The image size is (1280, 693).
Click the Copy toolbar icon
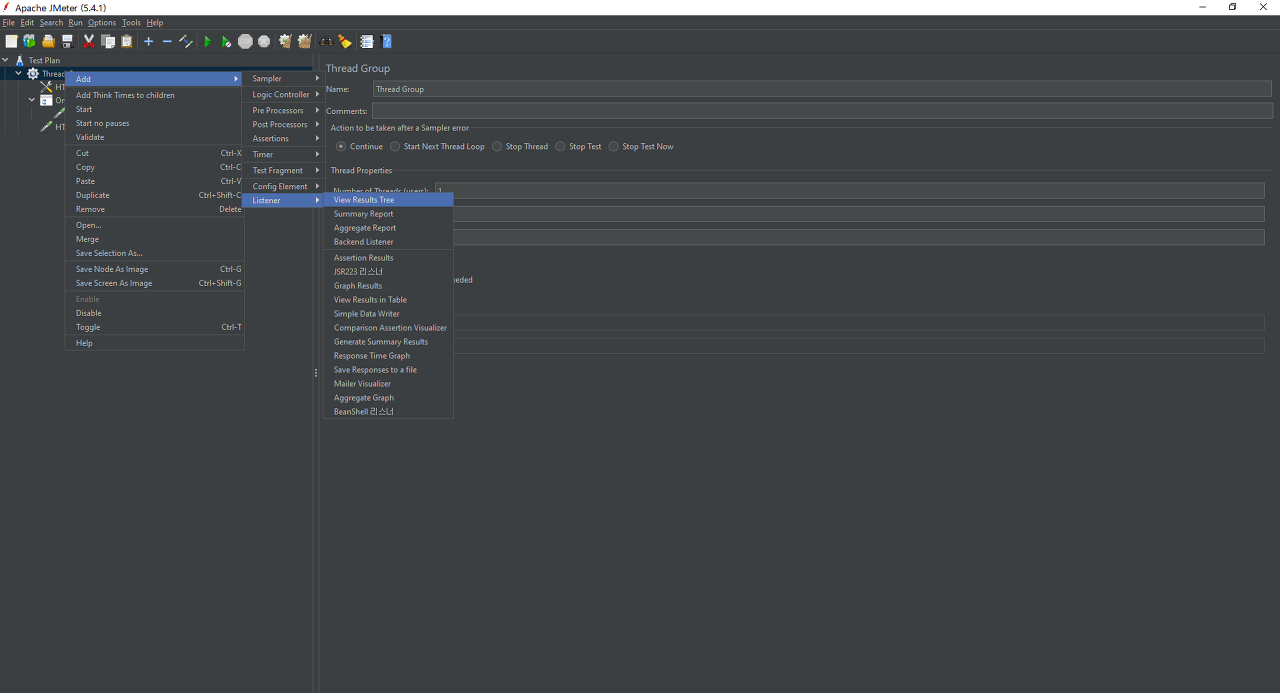(x=108, y=41)
